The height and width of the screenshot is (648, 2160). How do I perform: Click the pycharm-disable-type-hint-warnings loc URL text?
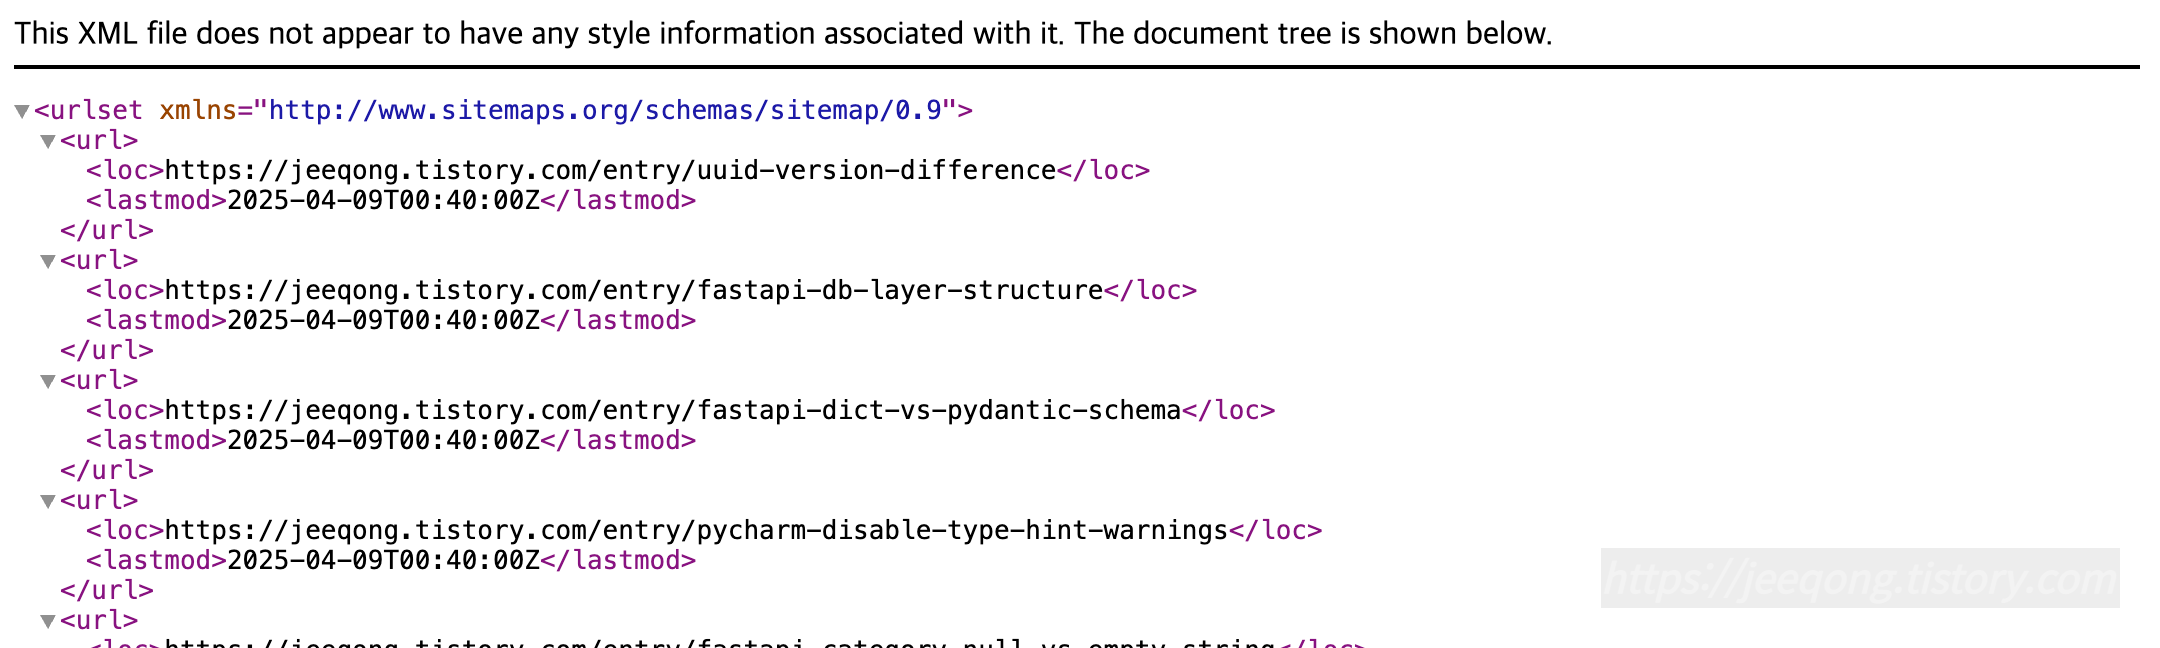coord(696,530)
